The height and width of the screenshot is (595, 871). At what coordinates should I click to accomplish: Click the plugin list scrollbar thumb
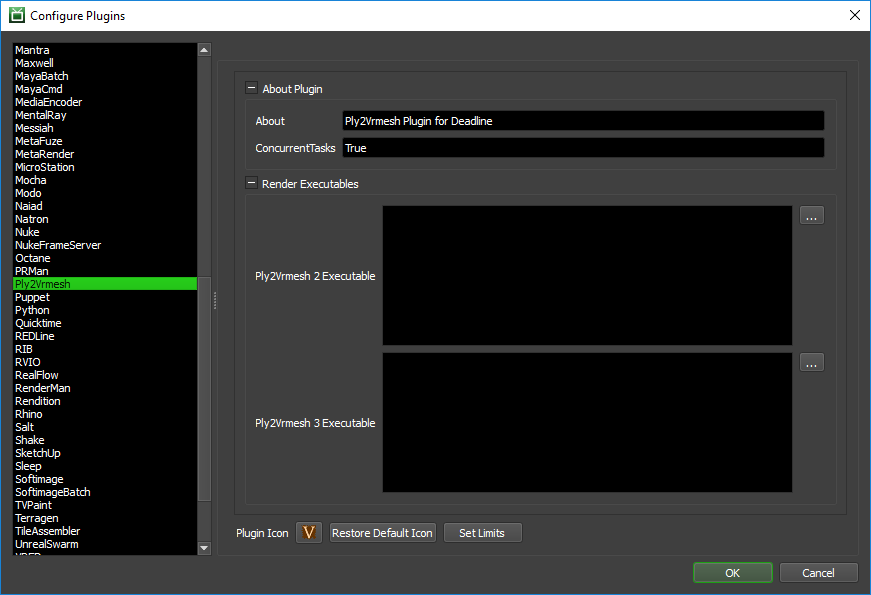tap(204, 388)
